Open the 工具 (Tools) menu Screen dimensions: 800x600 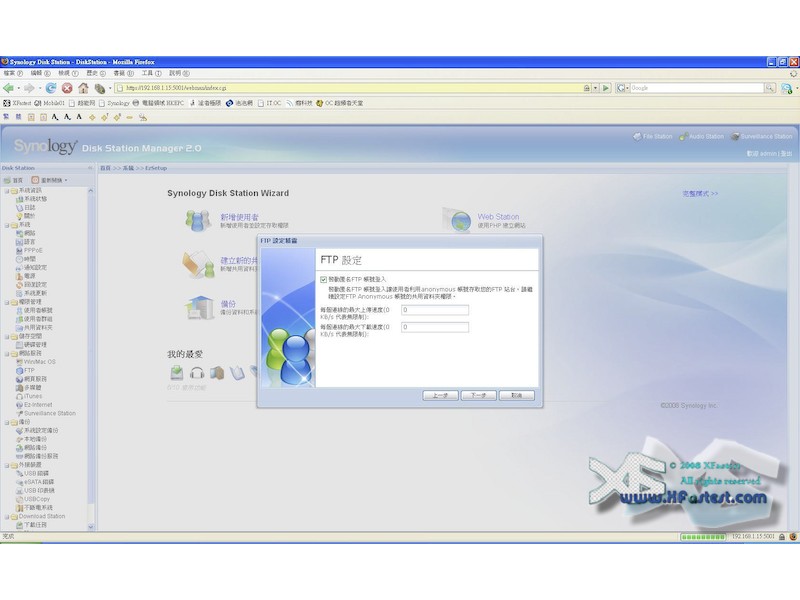(151, 73)
